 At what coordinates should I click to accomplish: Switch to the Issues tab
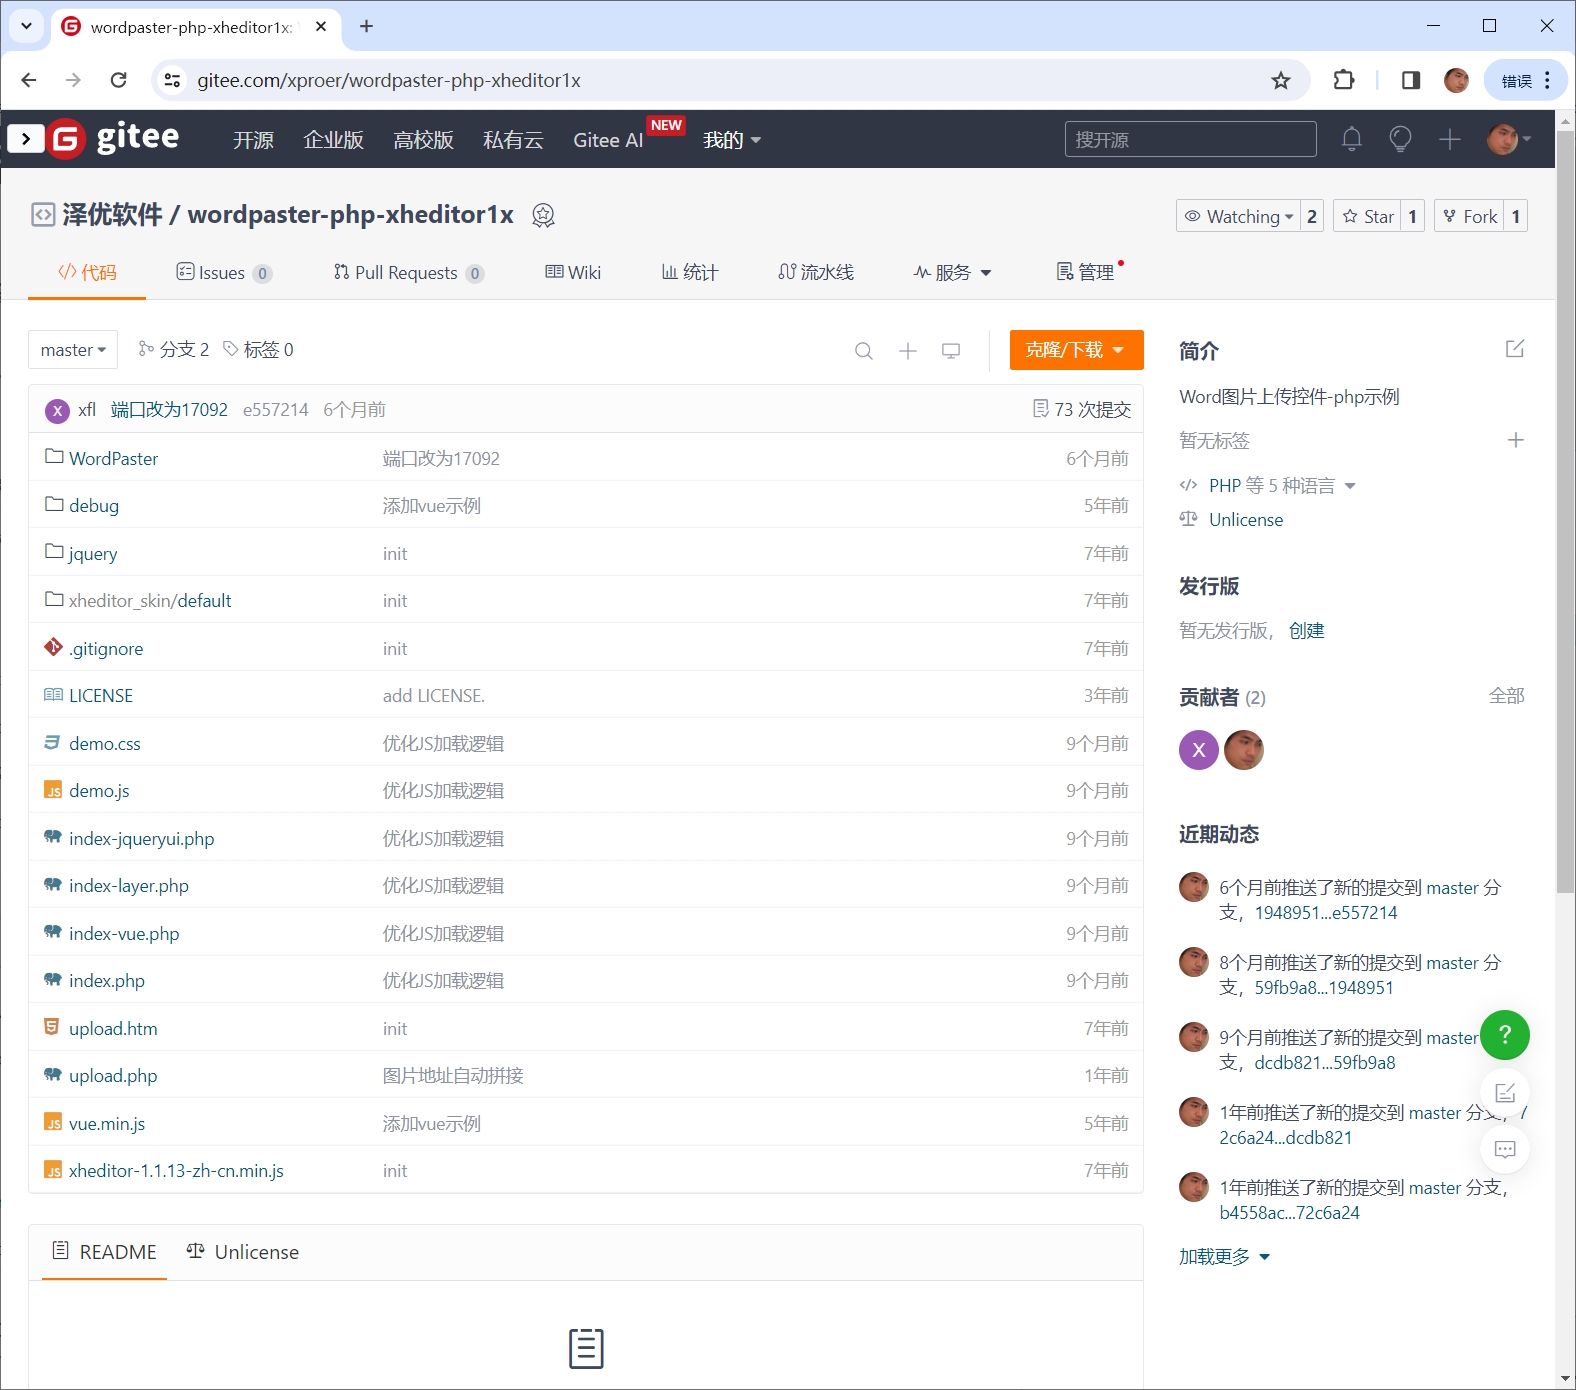[x=222, y=273]
